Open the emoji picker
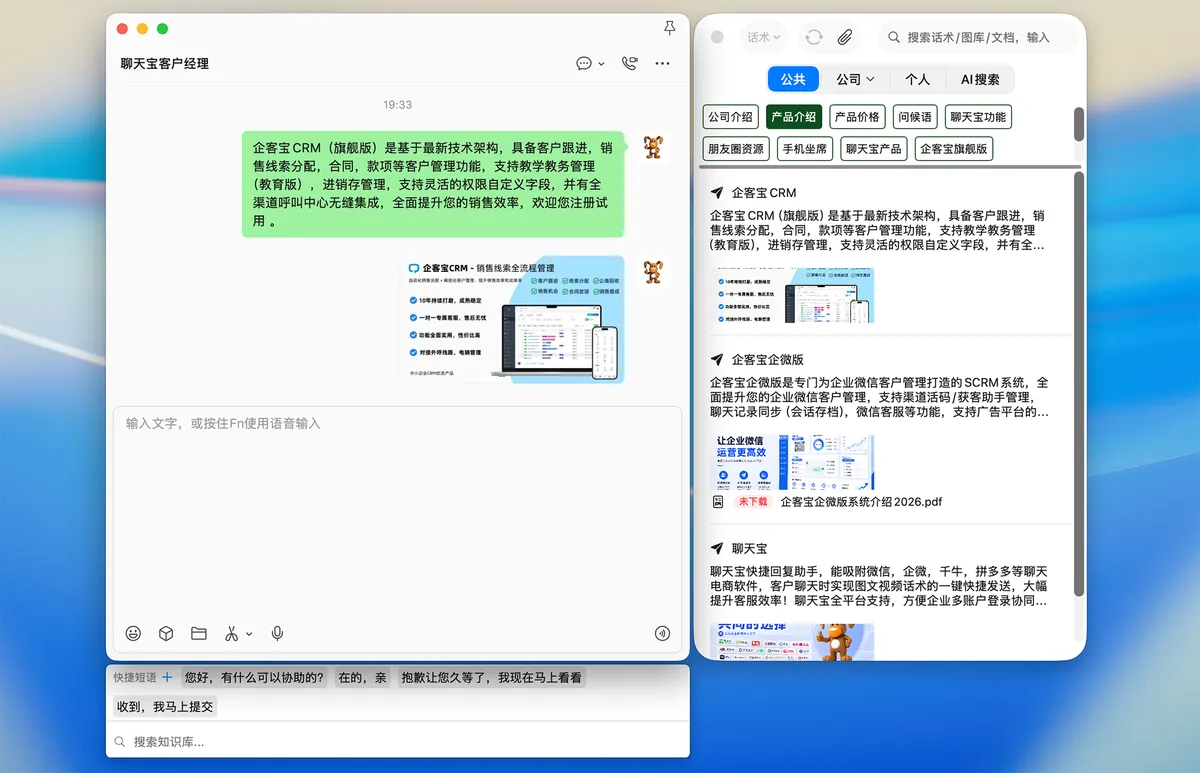This screenshot has width=1200, height=773. pos(133,633)
